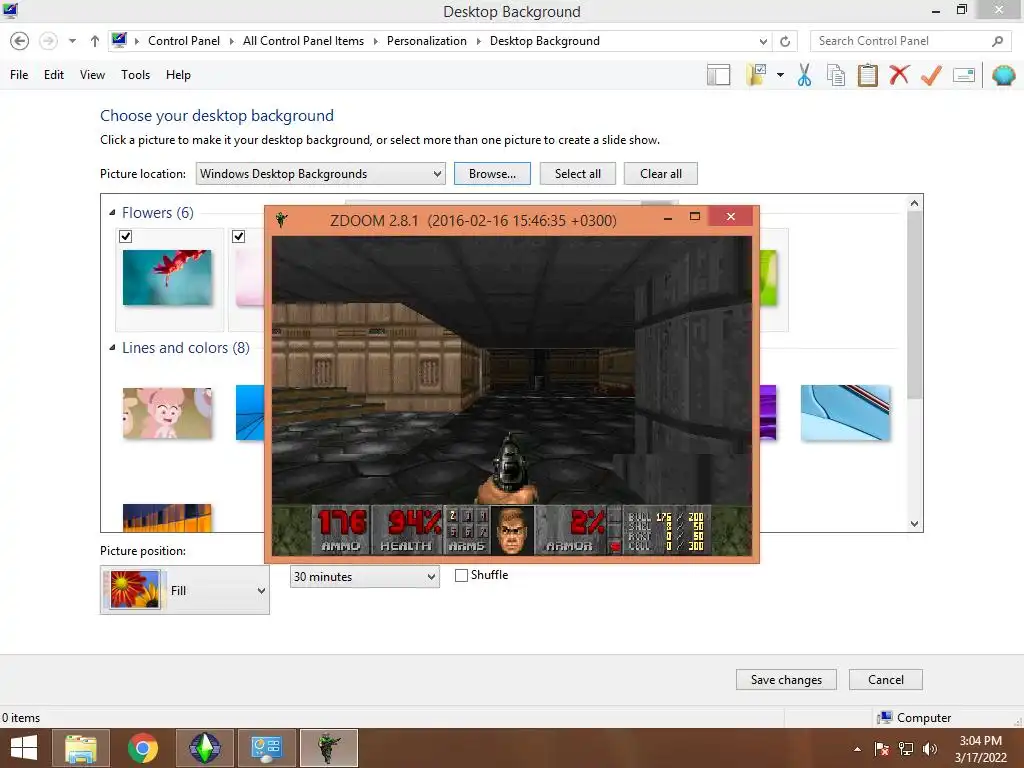Collapse the Lines and colors (8) group

point(112,348)
